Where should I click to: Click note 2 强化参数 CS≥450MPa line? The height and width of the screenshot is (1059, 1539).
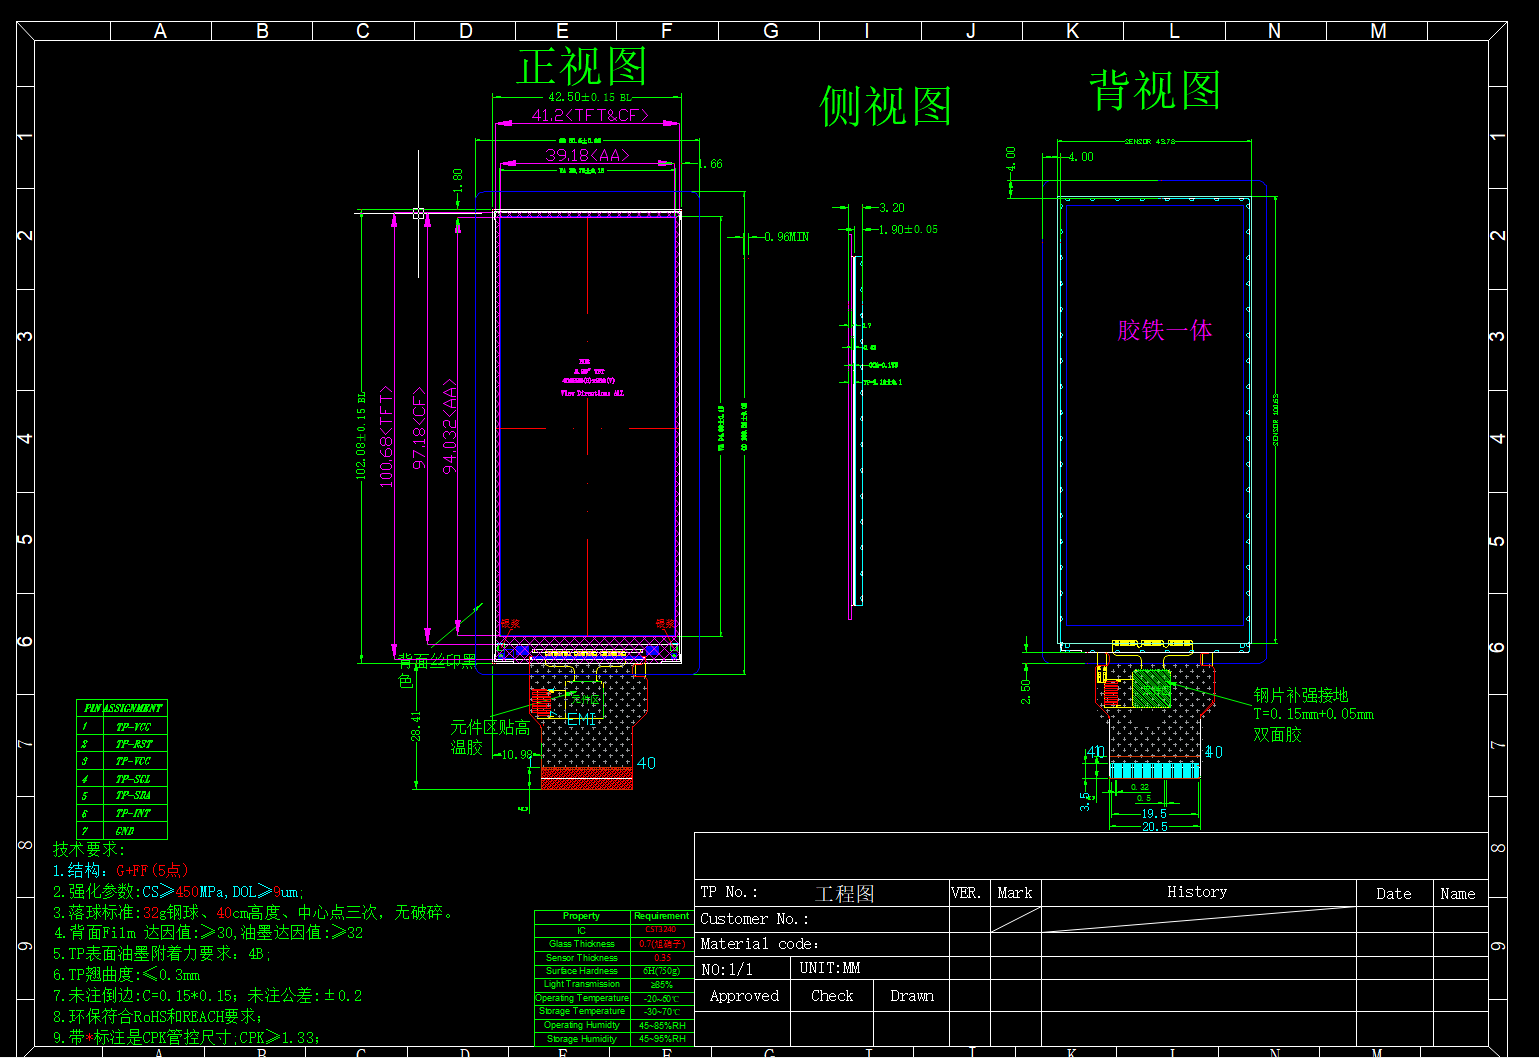(x=179, y=891)
